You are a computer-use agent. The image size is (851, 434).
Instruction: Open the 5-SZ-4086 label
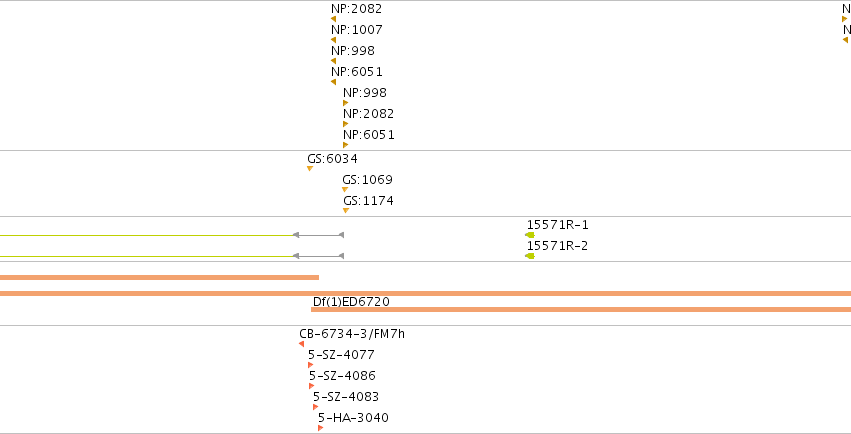point(342,376)
